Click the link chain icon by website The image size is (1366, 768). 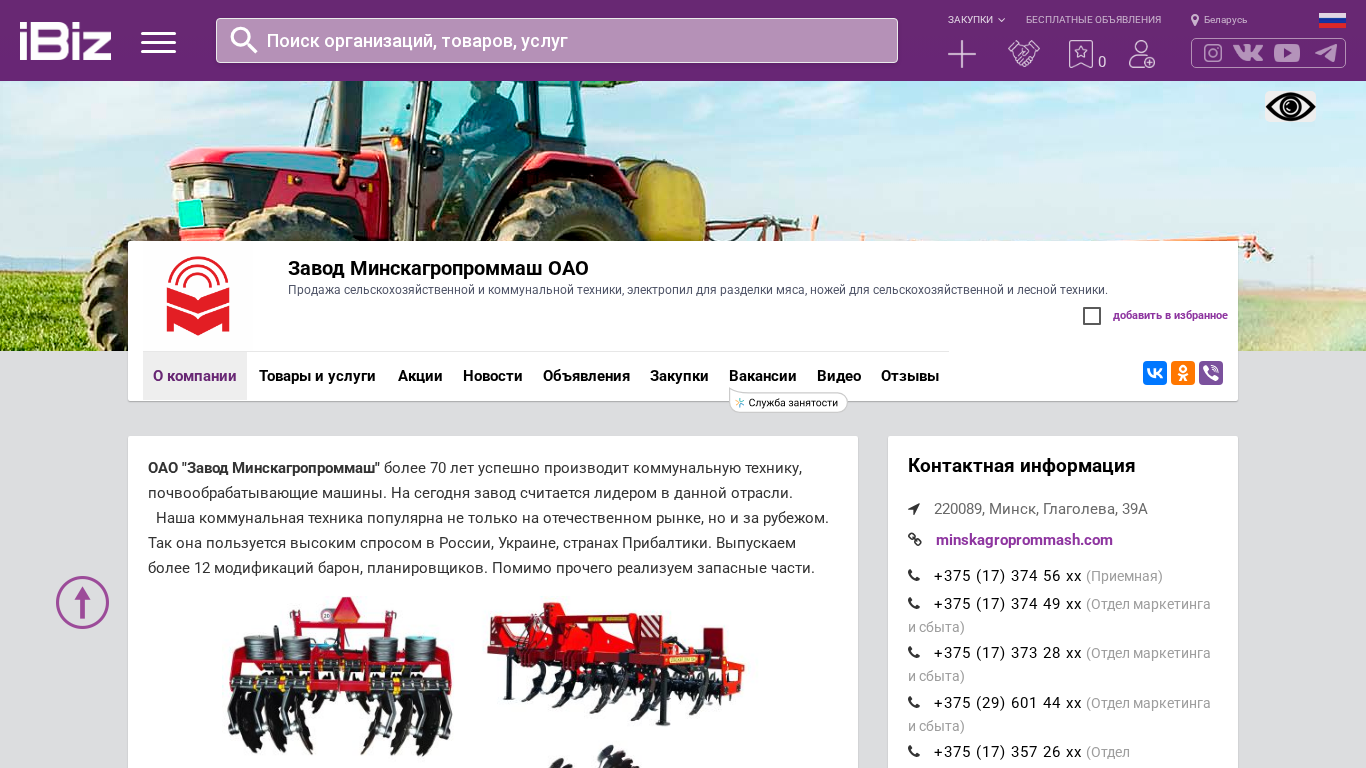(x=915, y=540)
